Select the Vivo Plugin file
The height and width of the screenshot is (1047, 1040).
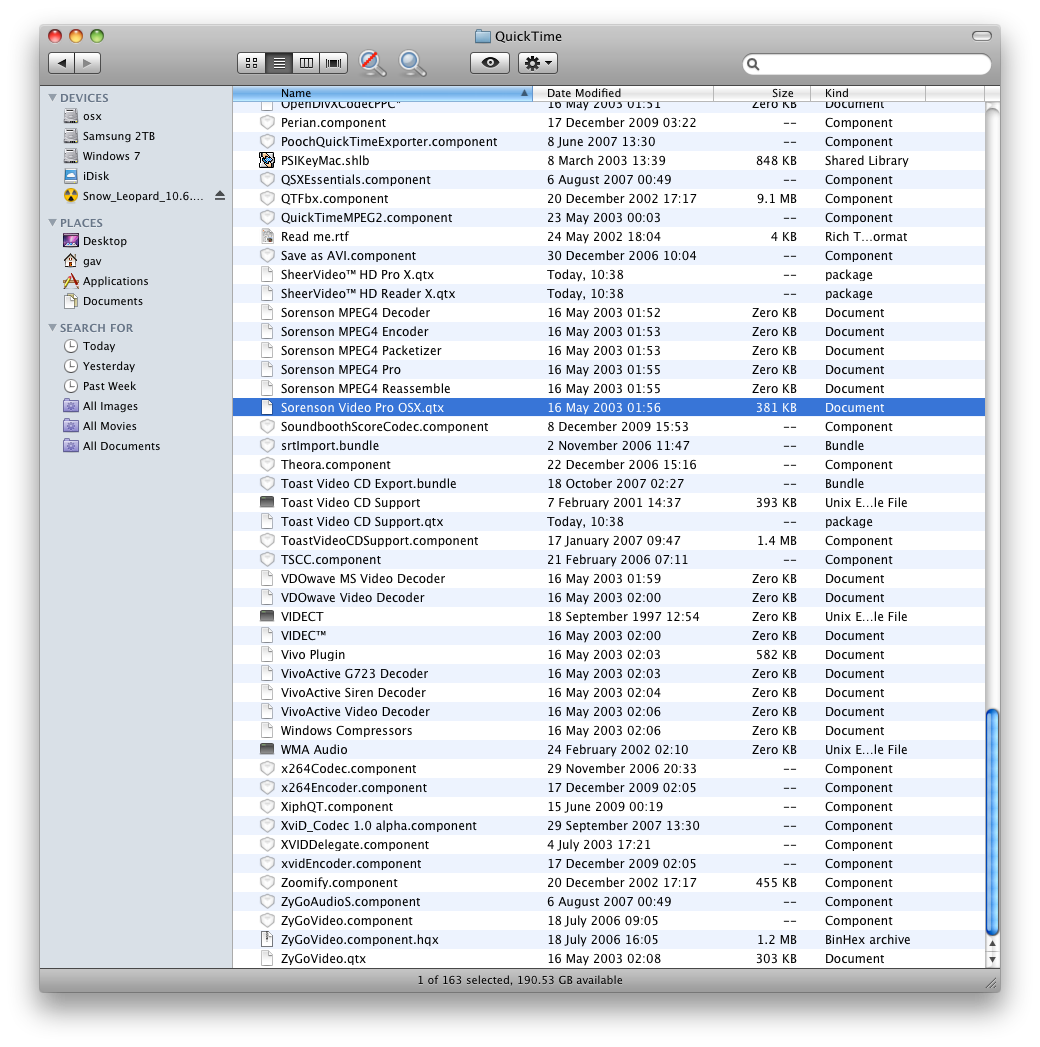609,654
